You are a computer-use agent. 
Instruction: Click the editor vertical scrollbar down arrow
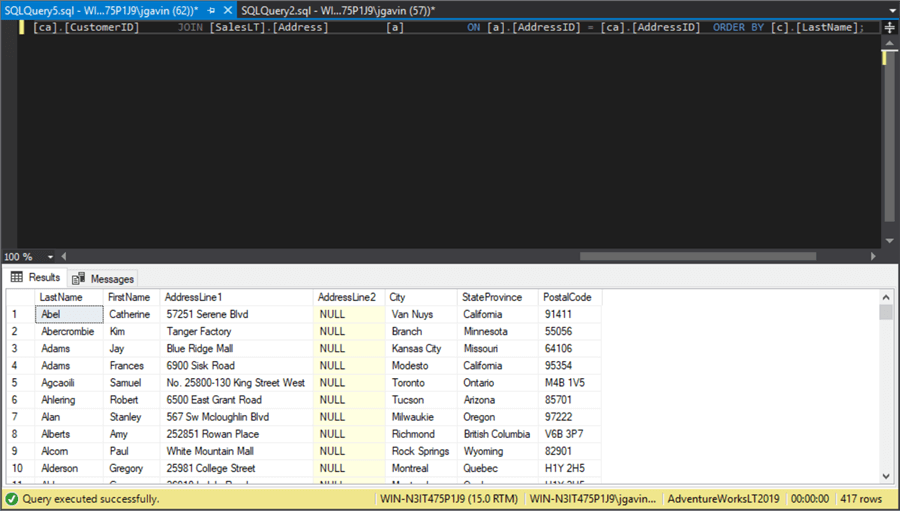tap(890, 241)
